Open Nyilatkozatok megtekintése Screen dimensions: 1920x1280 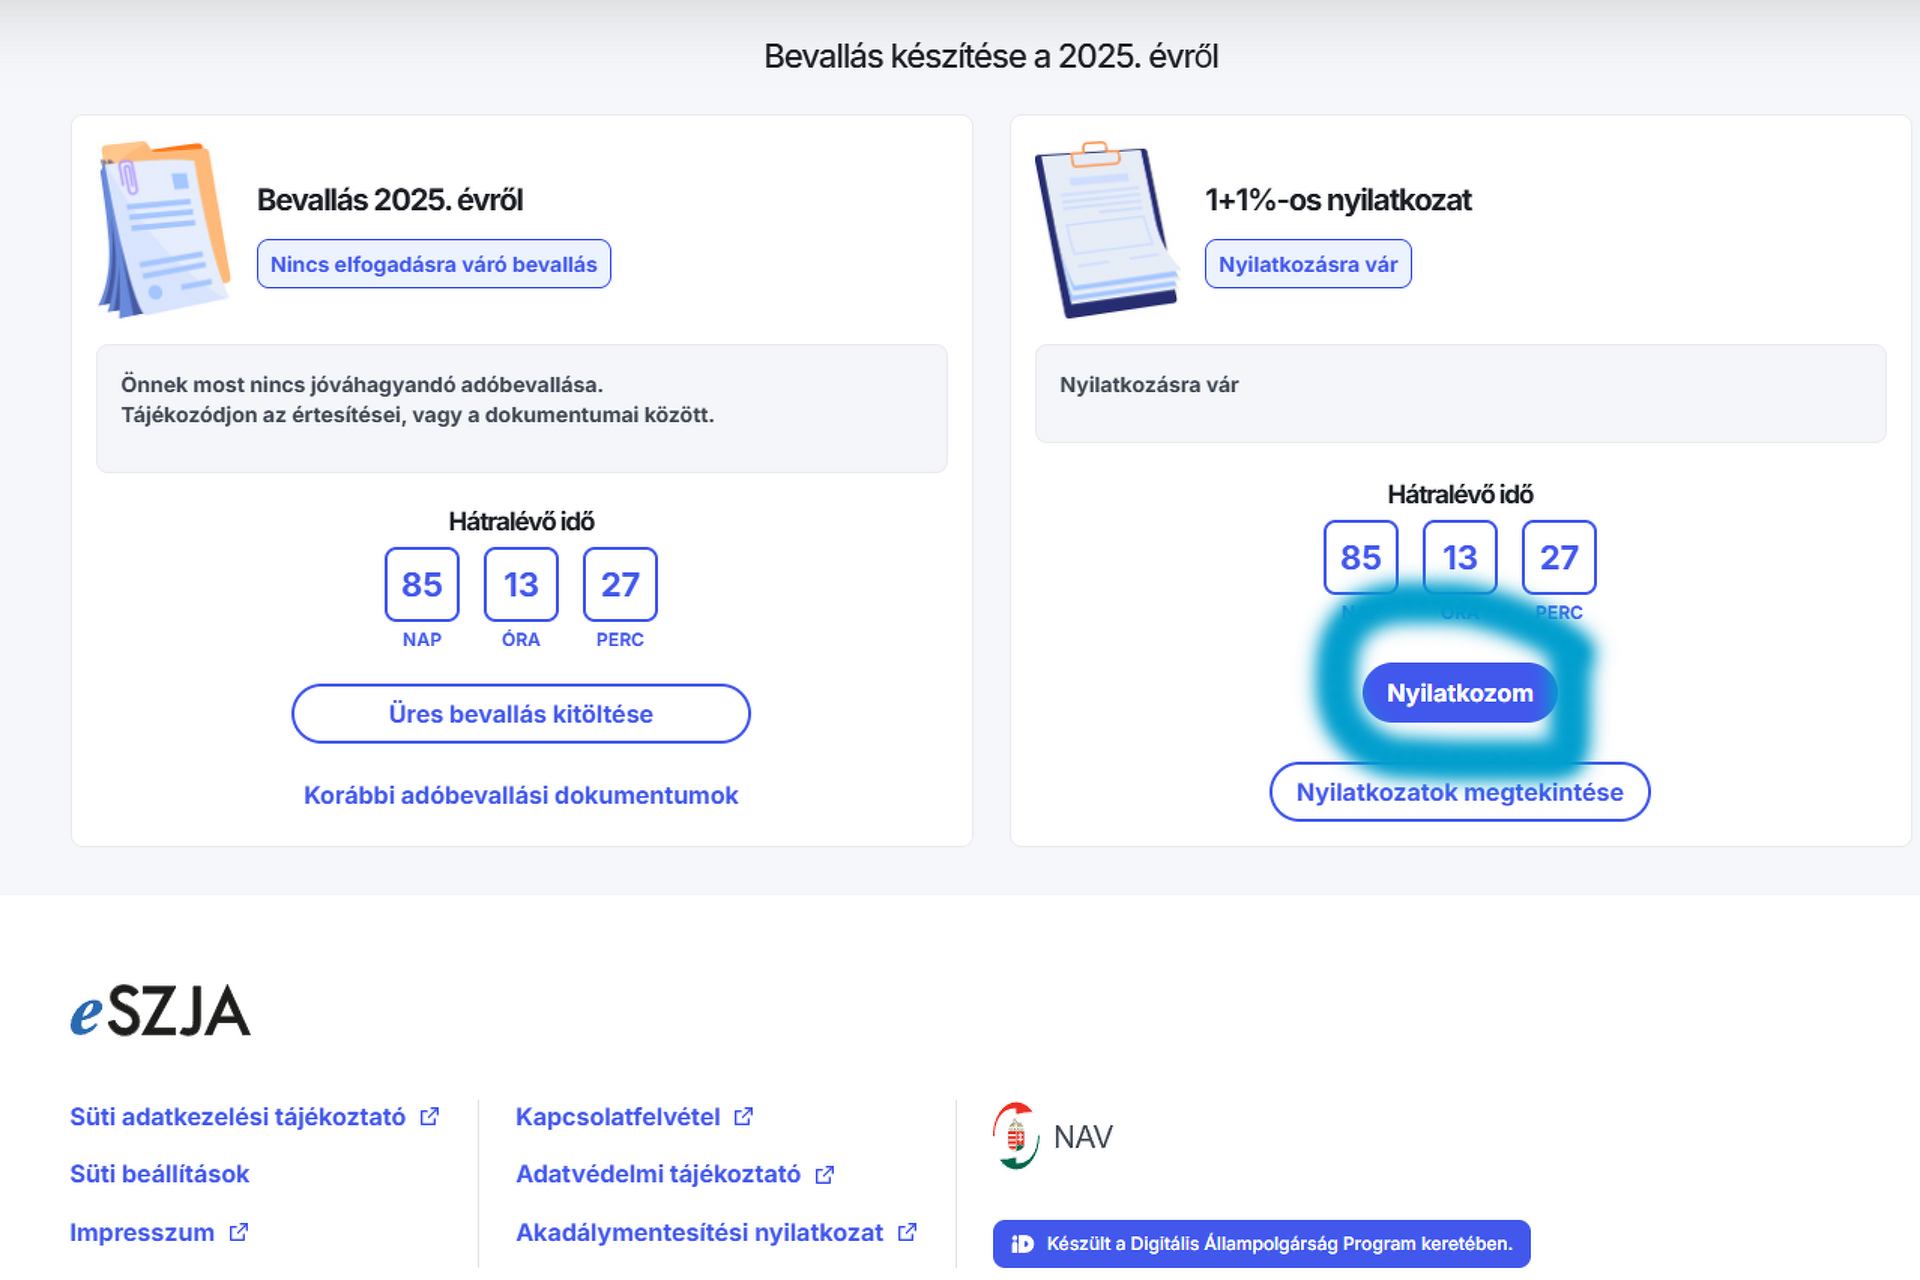1459,792
